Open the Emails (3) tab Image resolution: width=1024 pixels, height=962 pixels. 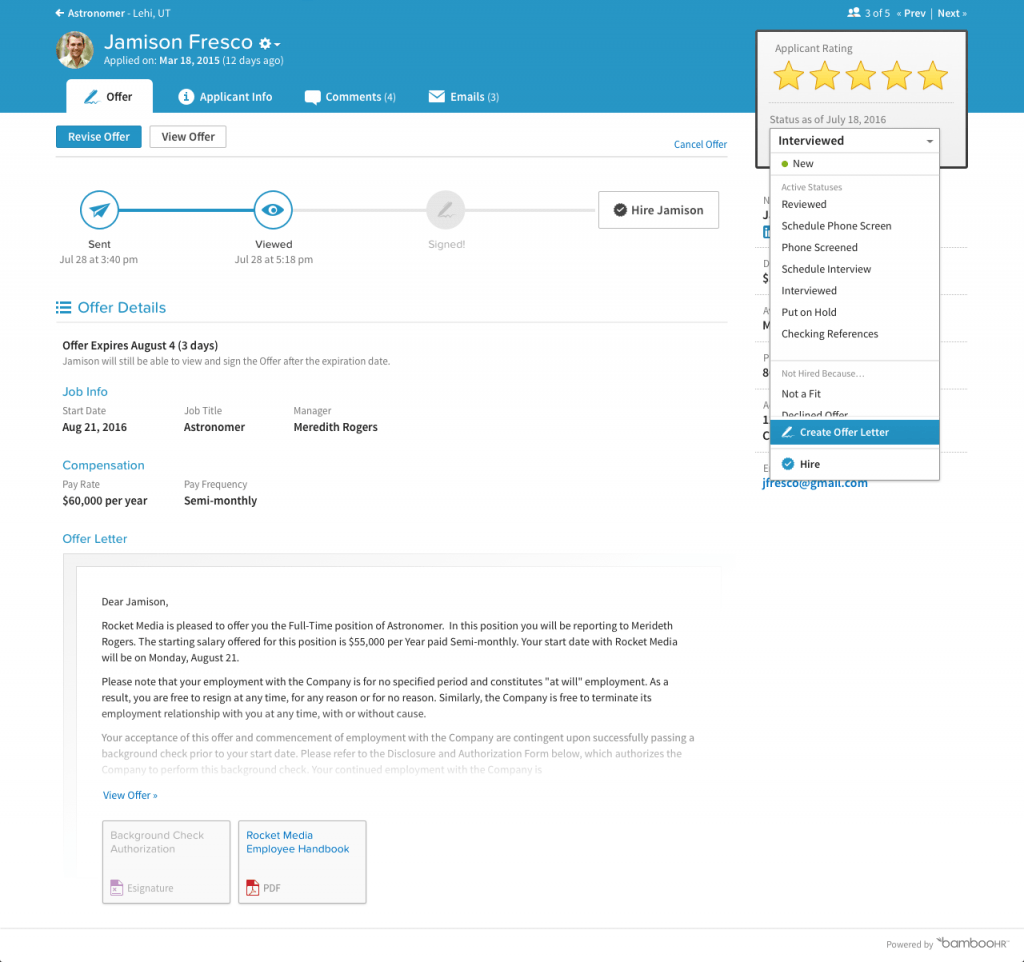pos(463,97)
